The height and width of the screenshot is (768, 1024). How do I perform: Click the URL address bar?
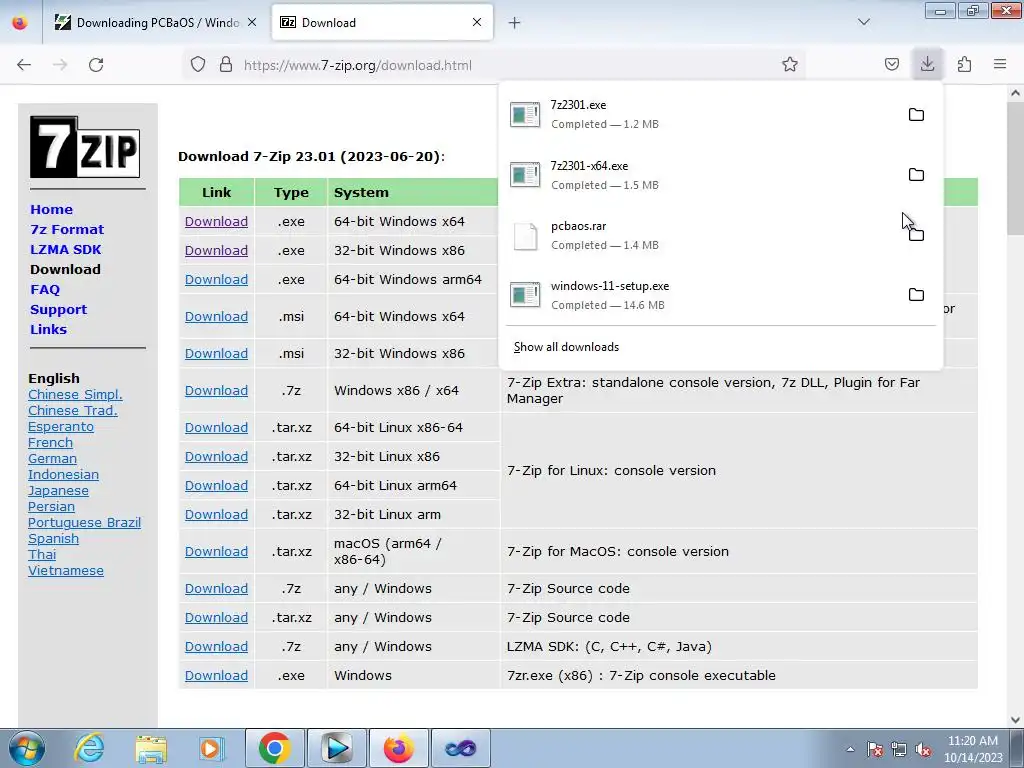(496, 65)
